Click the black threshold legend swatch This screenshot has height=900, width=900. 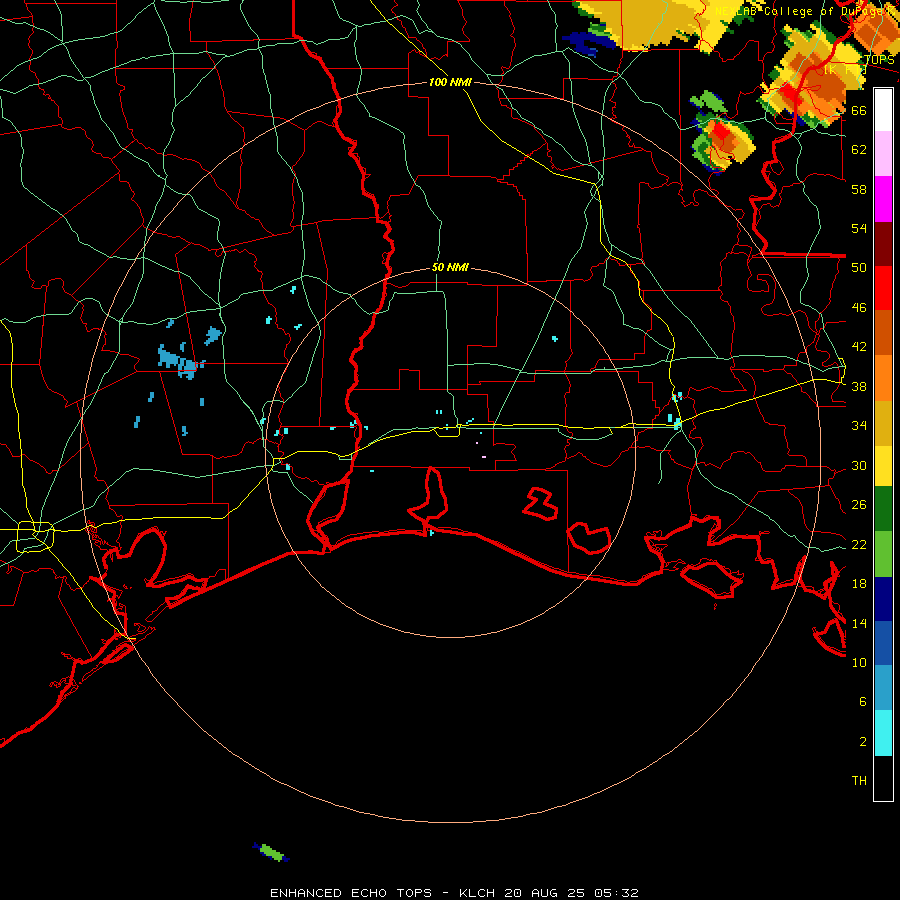click(883, 778)
